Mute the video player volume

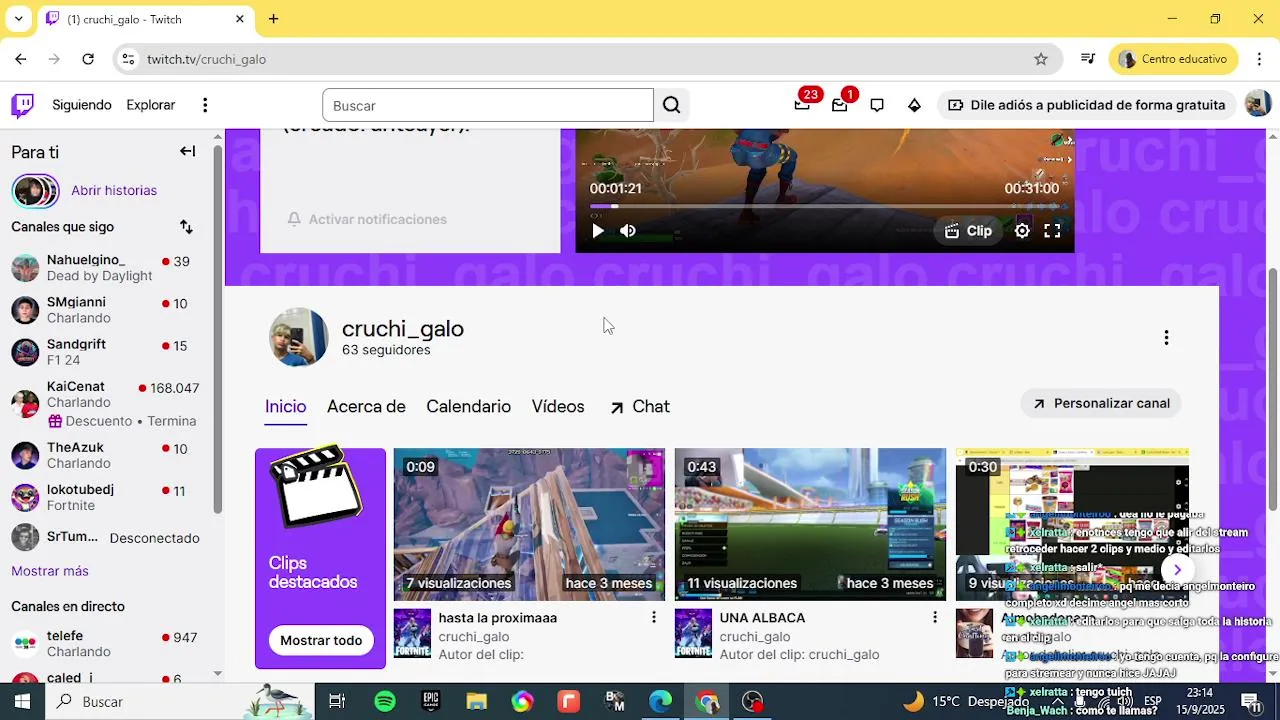coord(628,231)
